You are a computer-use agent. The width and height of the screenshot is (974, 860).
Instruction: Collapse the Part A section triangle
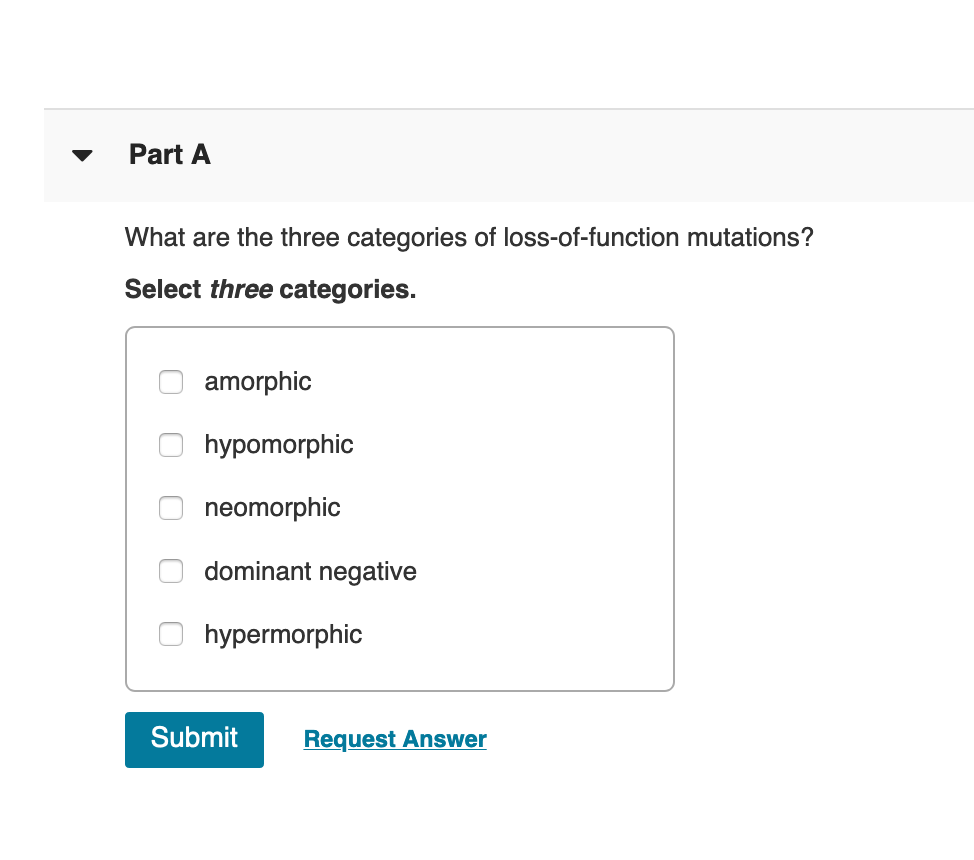click(x=82, y=155)
